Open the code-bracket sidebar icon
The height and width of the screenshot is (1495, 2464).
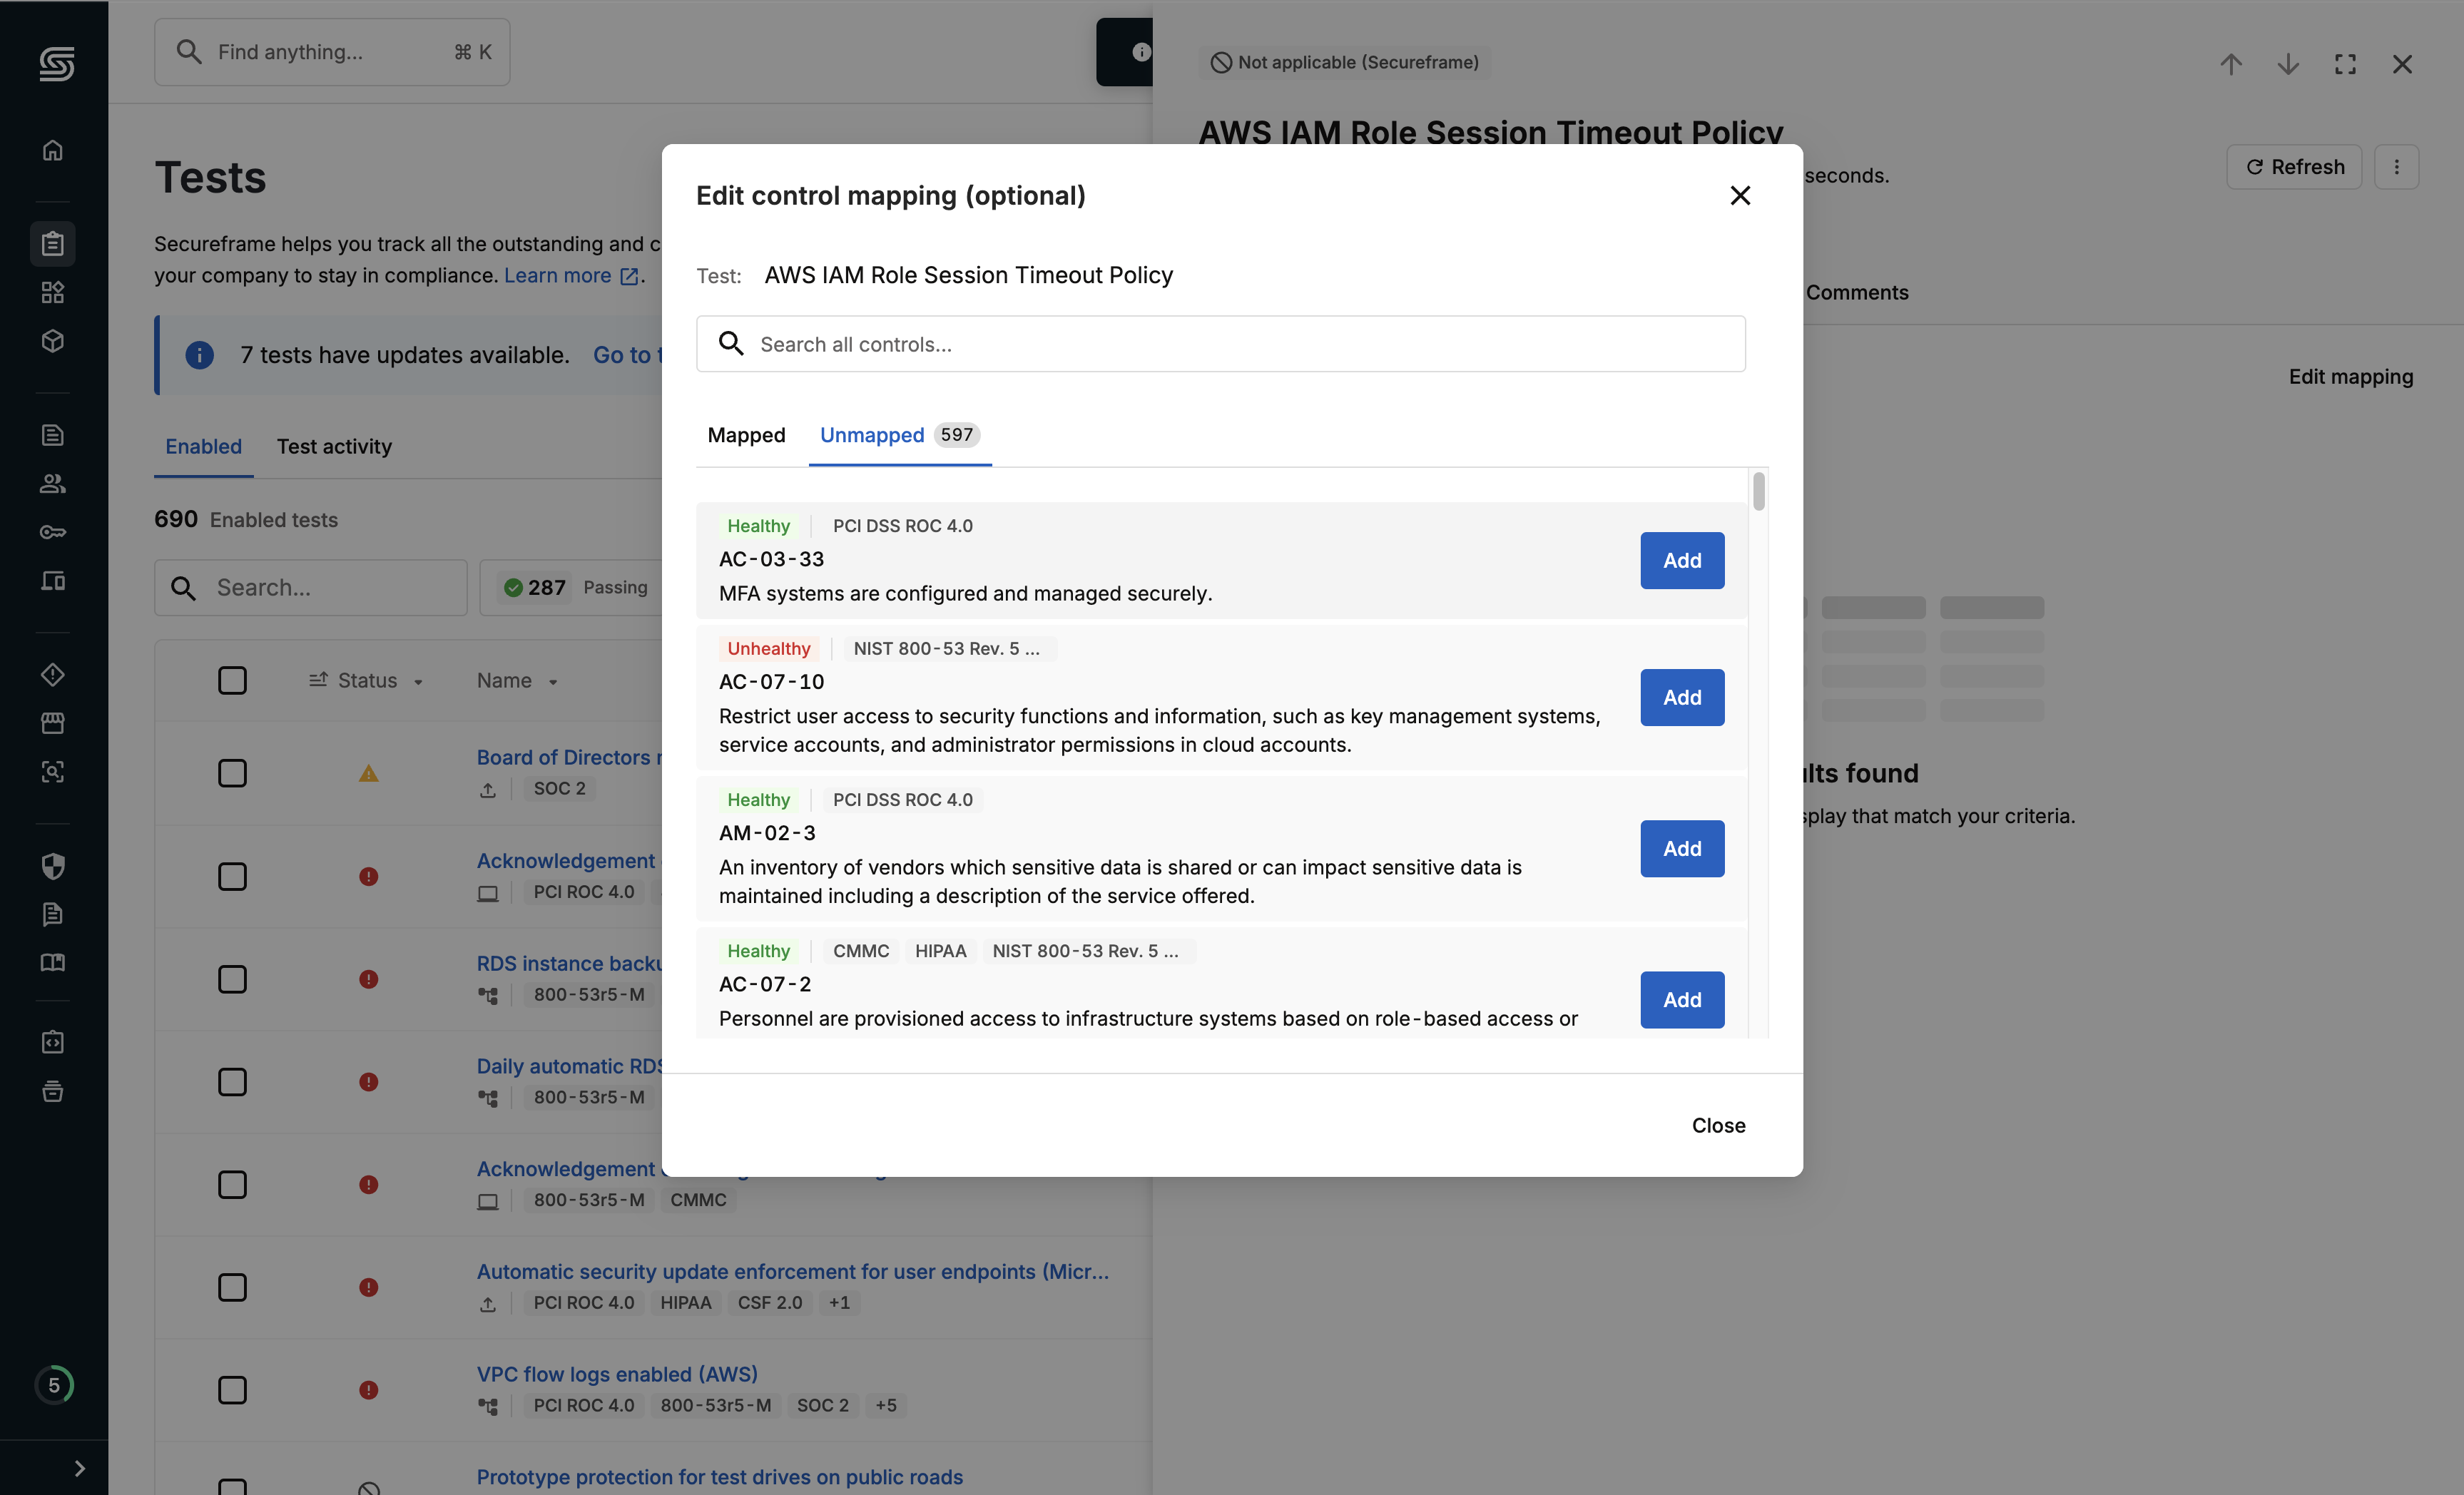click(53, 1042)
